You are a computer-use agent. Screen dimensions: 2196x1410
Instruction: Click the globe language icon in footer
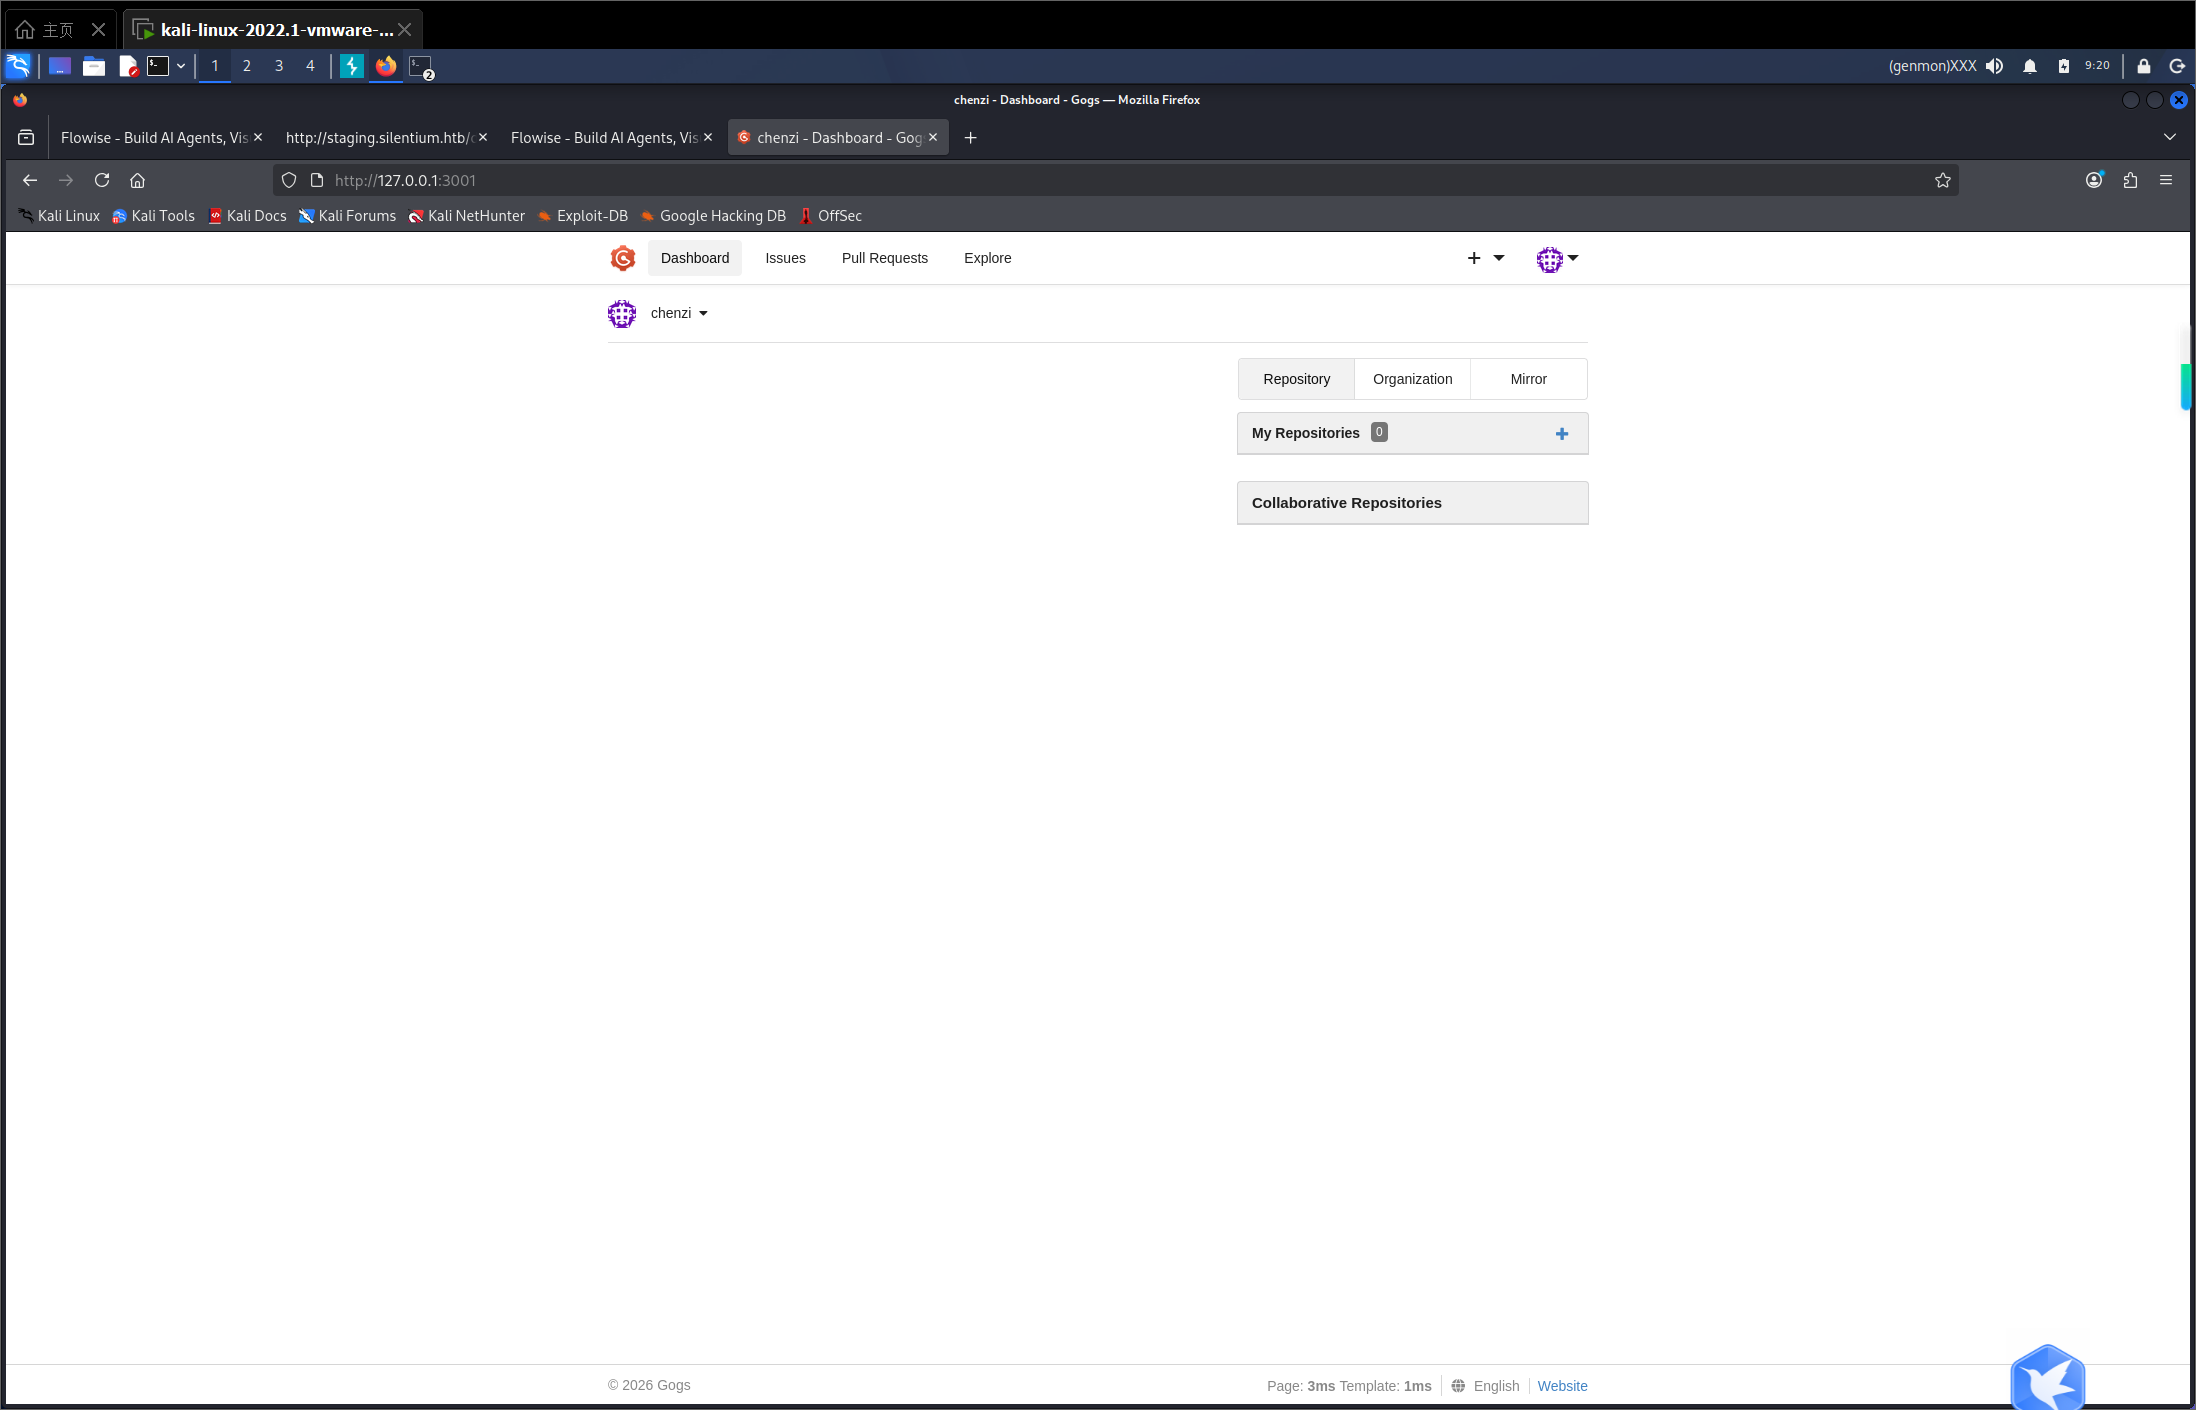pos(1458,1386)
